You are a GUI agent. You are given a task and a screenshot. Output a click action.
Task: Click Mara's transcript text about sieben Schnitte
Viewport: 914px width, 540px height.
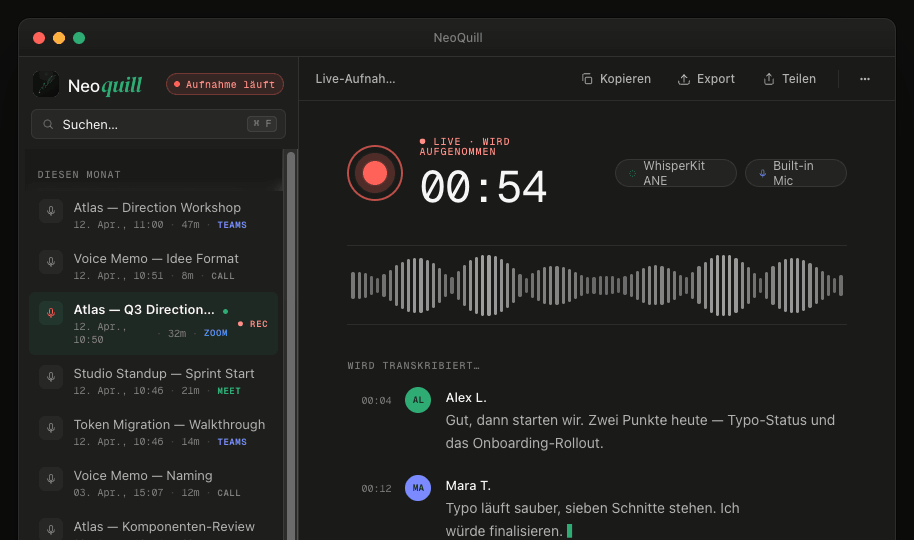tap(592, 520)
